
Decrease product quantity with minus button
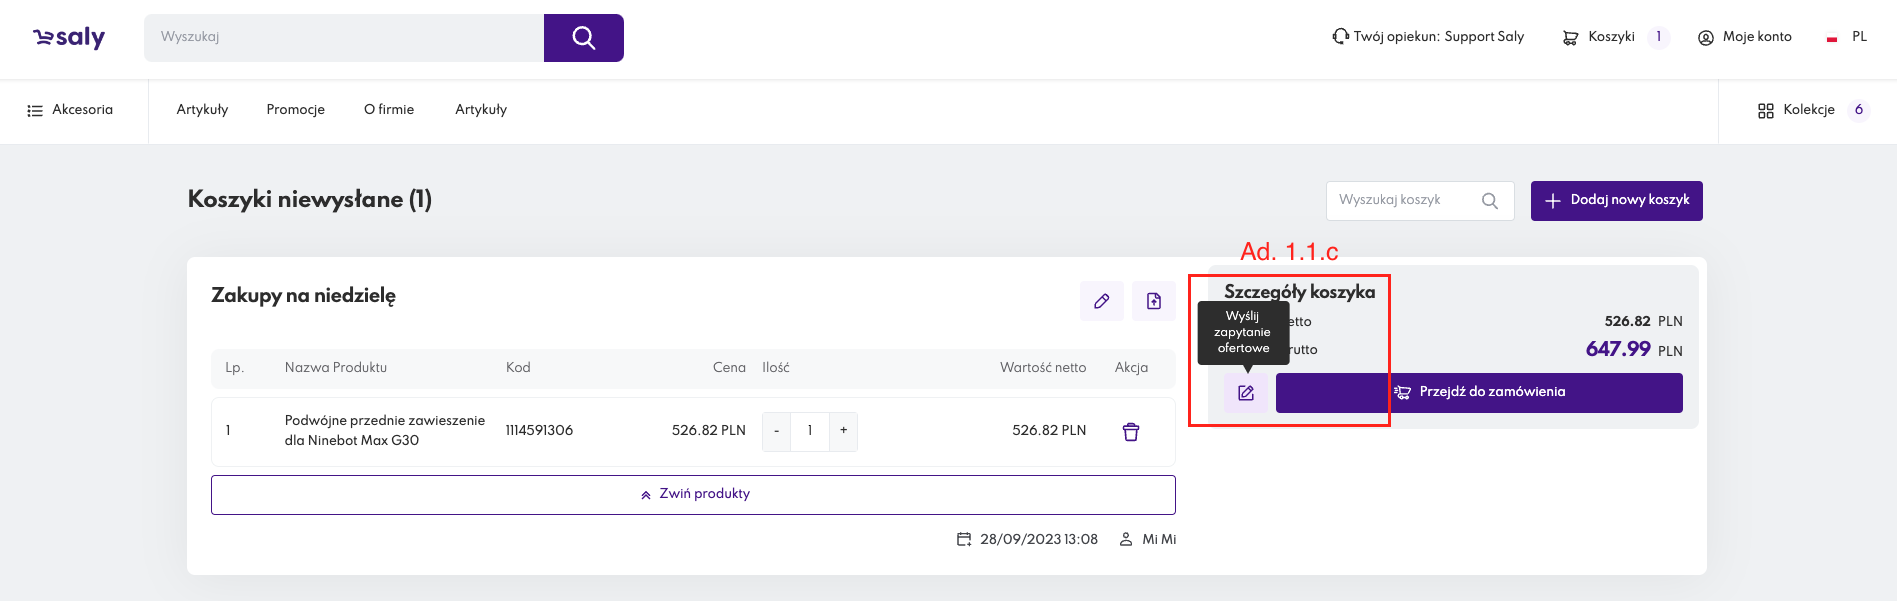[x=776, y=431]
